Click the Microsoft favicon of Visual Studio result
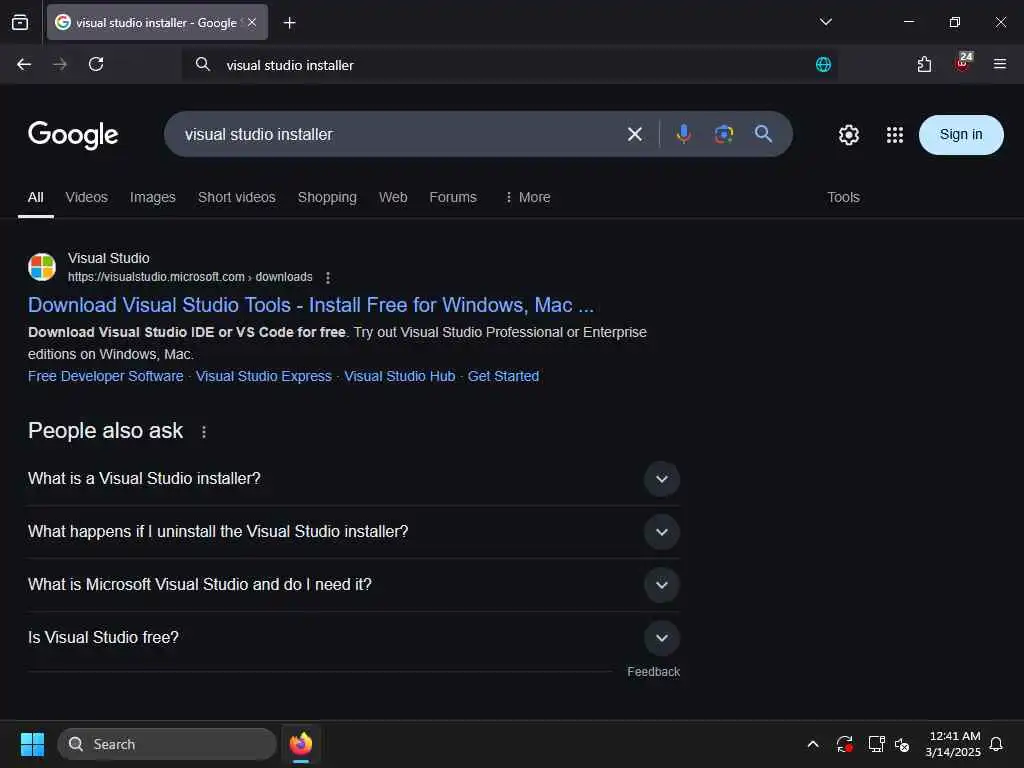The image size is (1024, 768). (42, 267)
